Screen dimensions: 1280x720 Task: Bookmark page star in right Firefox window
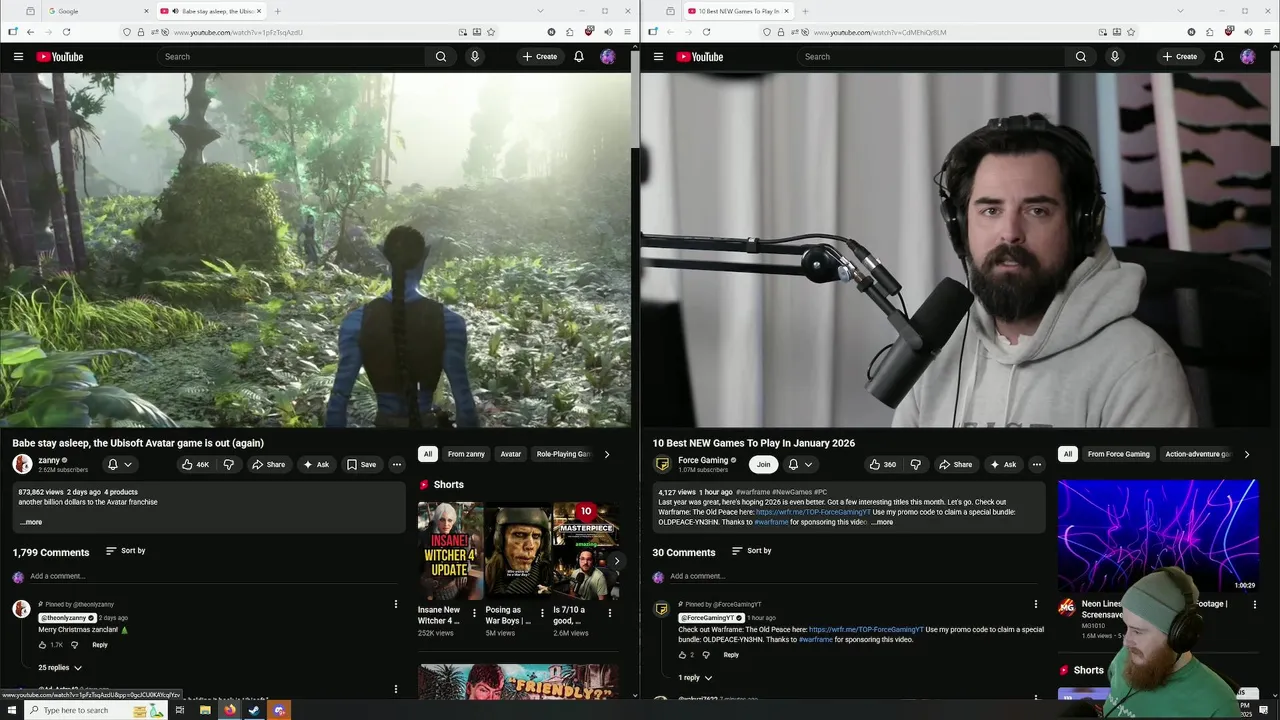1131,32
